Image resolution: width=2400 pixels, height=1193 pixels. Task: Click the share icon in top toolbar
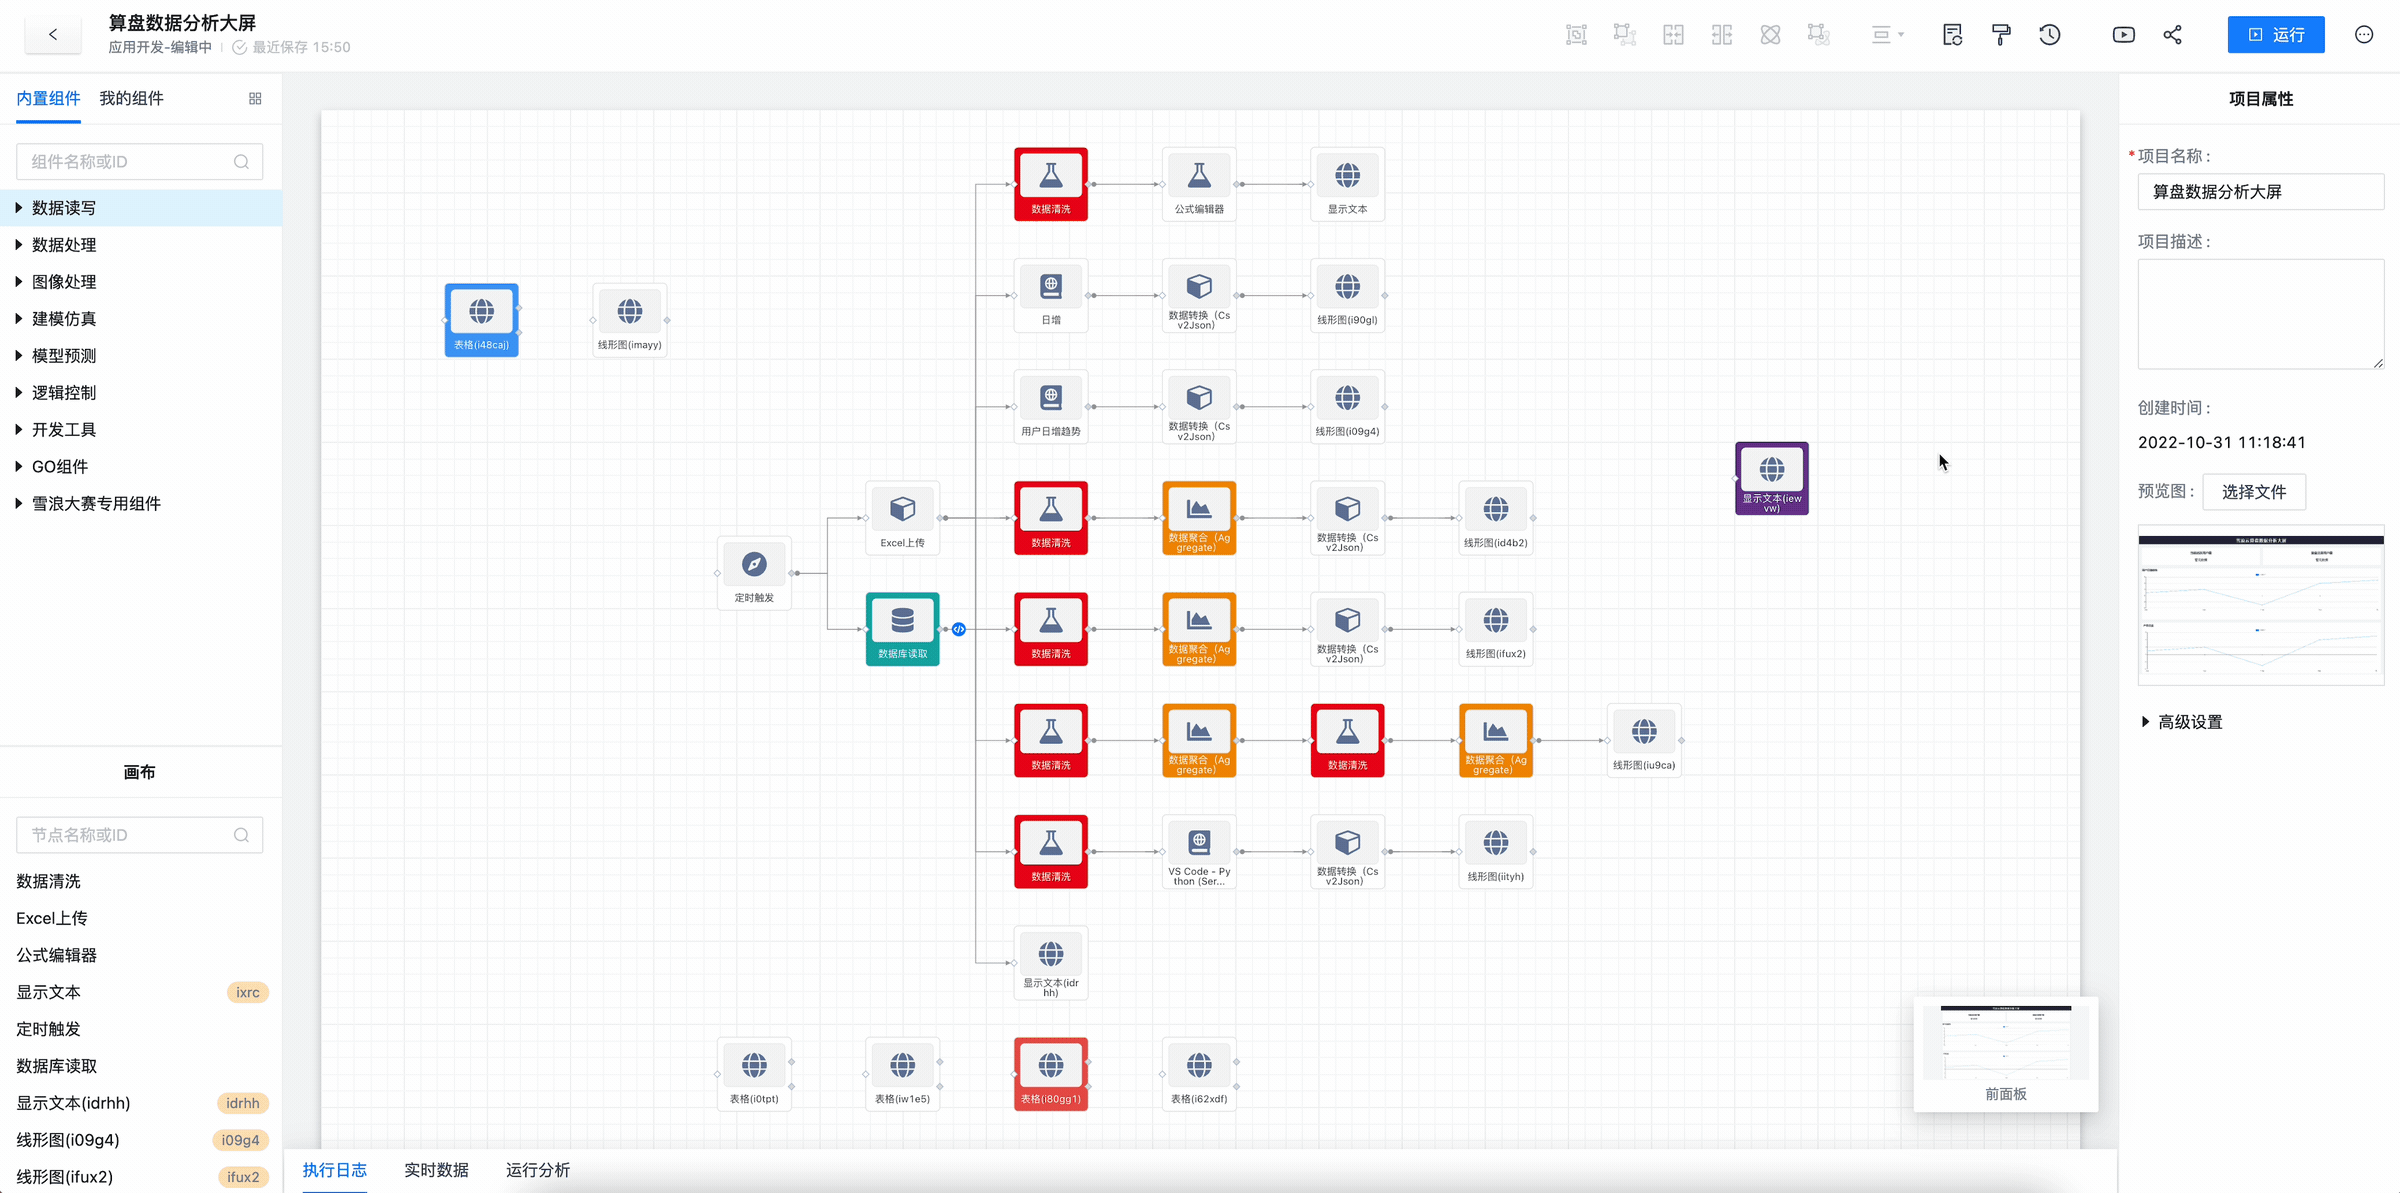pyautogui.click(x=2172, y=35)
